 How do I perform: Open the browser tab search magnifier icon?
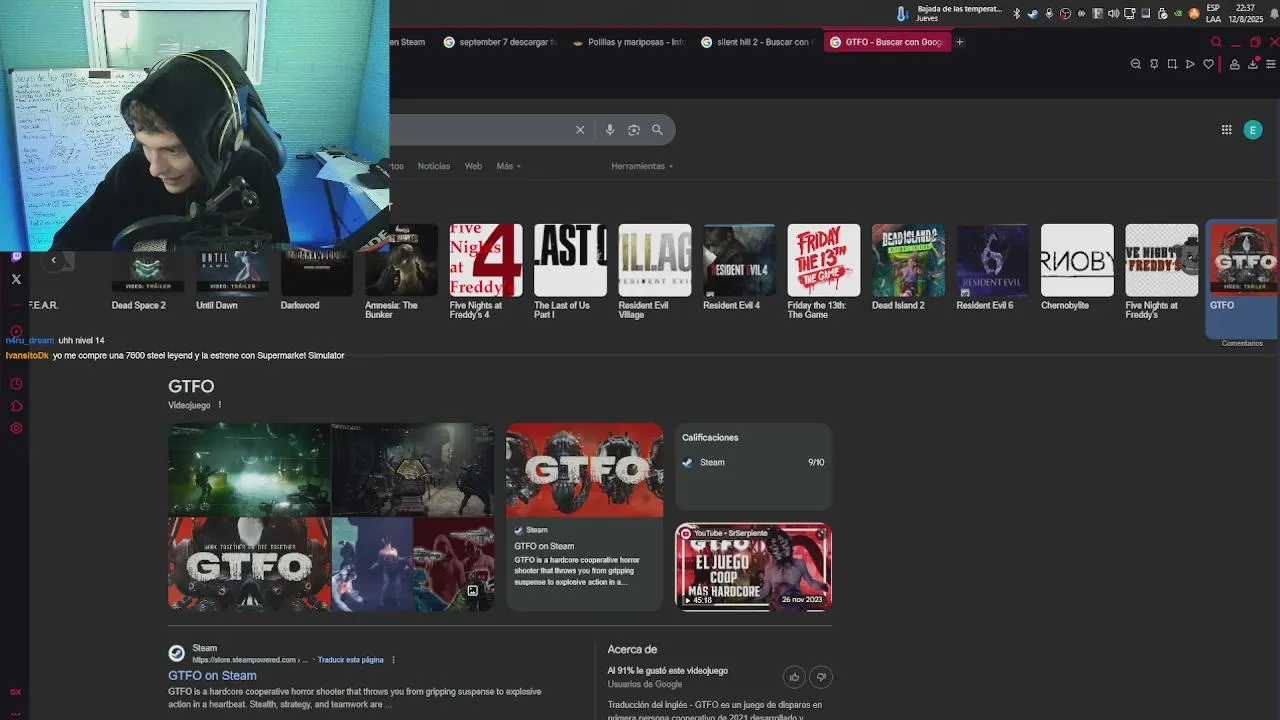tap(1216, 42)
